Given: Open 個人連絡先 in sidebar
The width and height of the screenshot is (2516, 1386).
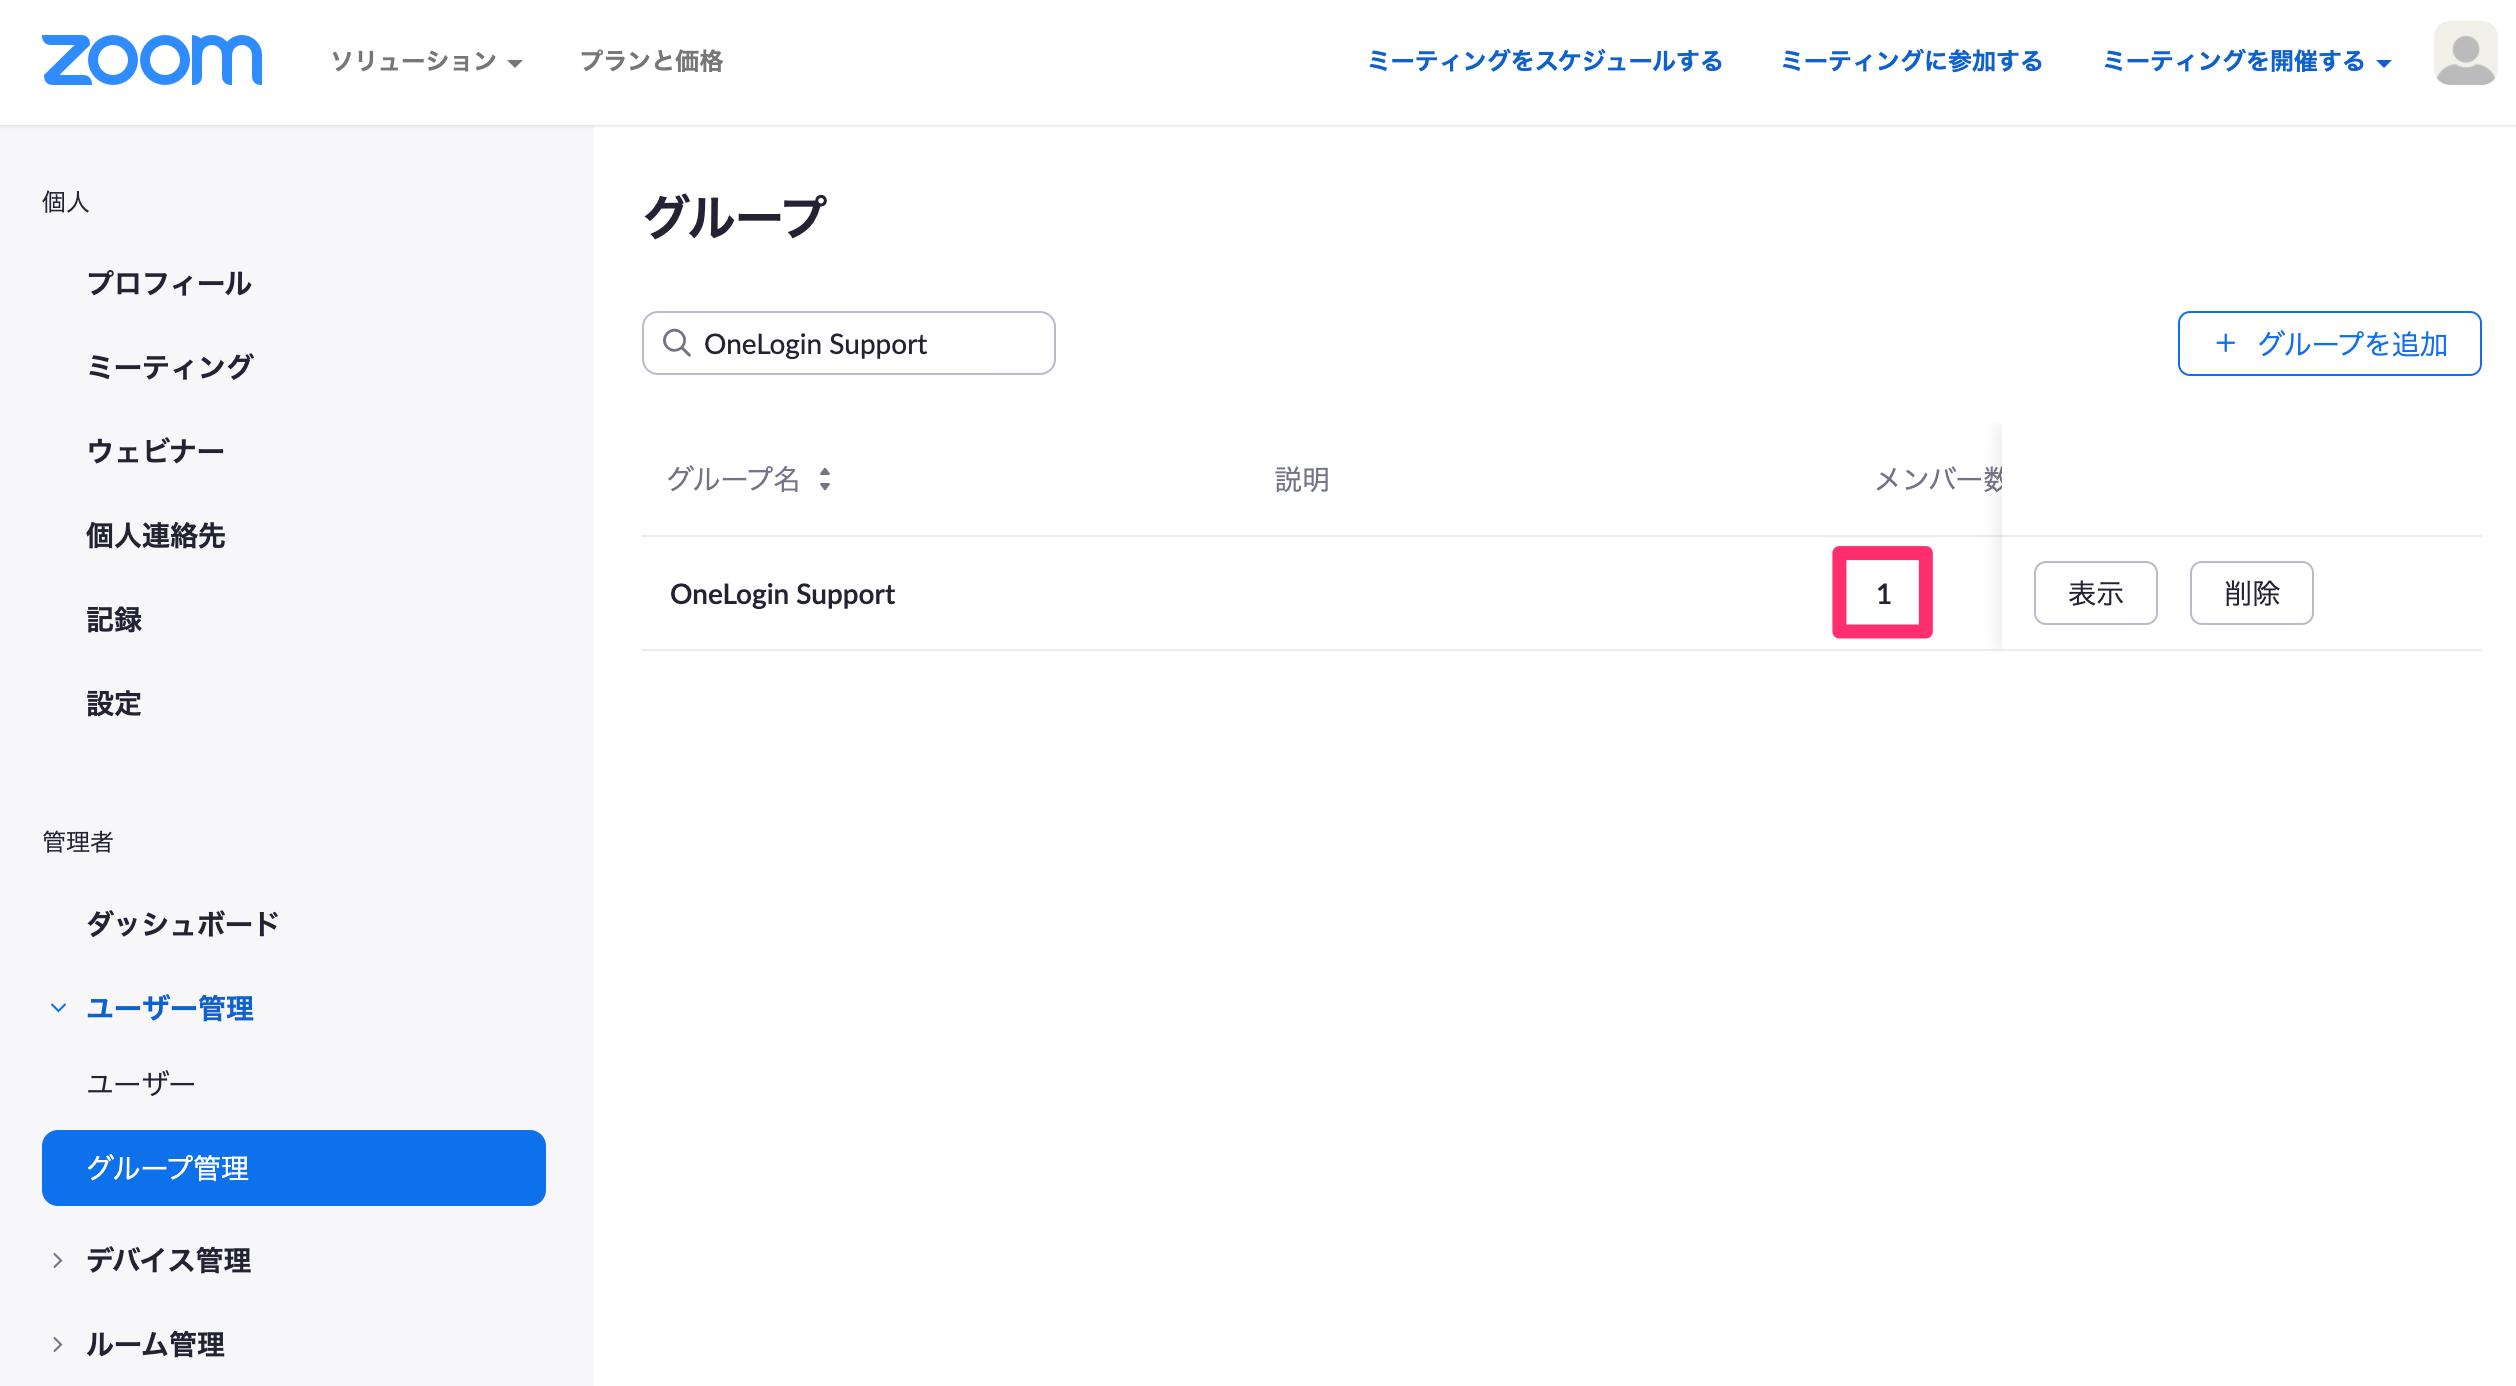Looking at the screenshot, I should (x=155, y=535).
